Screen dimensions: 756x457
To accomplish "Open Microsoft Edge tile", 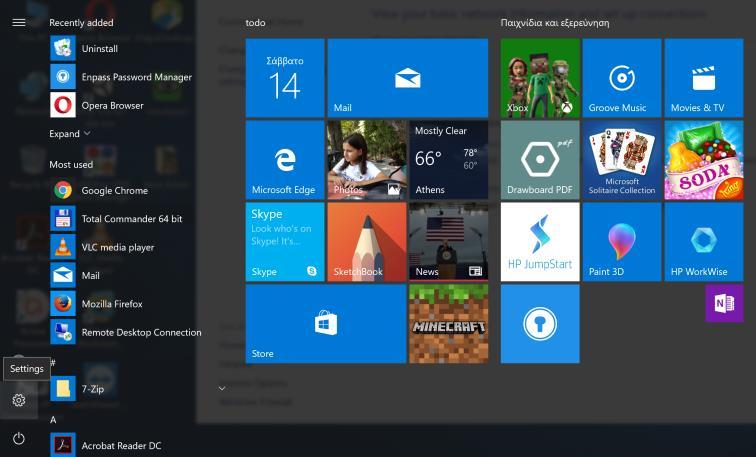I will point(285,160).
